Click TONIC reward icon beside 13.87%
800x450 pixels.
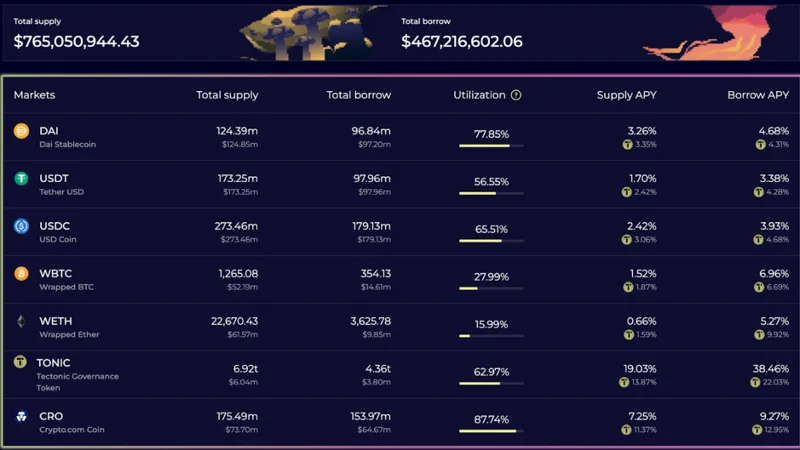tap(623, 382)
